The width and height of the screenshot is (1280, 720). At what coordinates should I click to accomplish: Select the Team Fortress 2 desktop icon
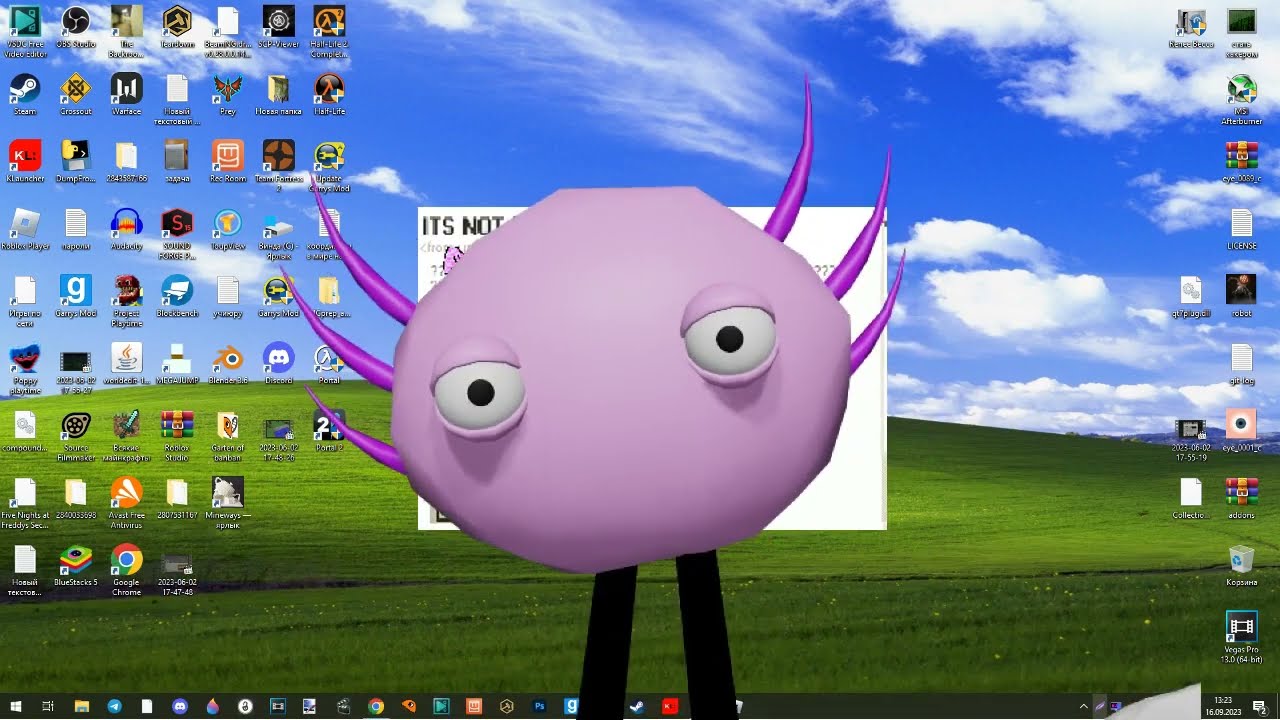pos(278,166)
